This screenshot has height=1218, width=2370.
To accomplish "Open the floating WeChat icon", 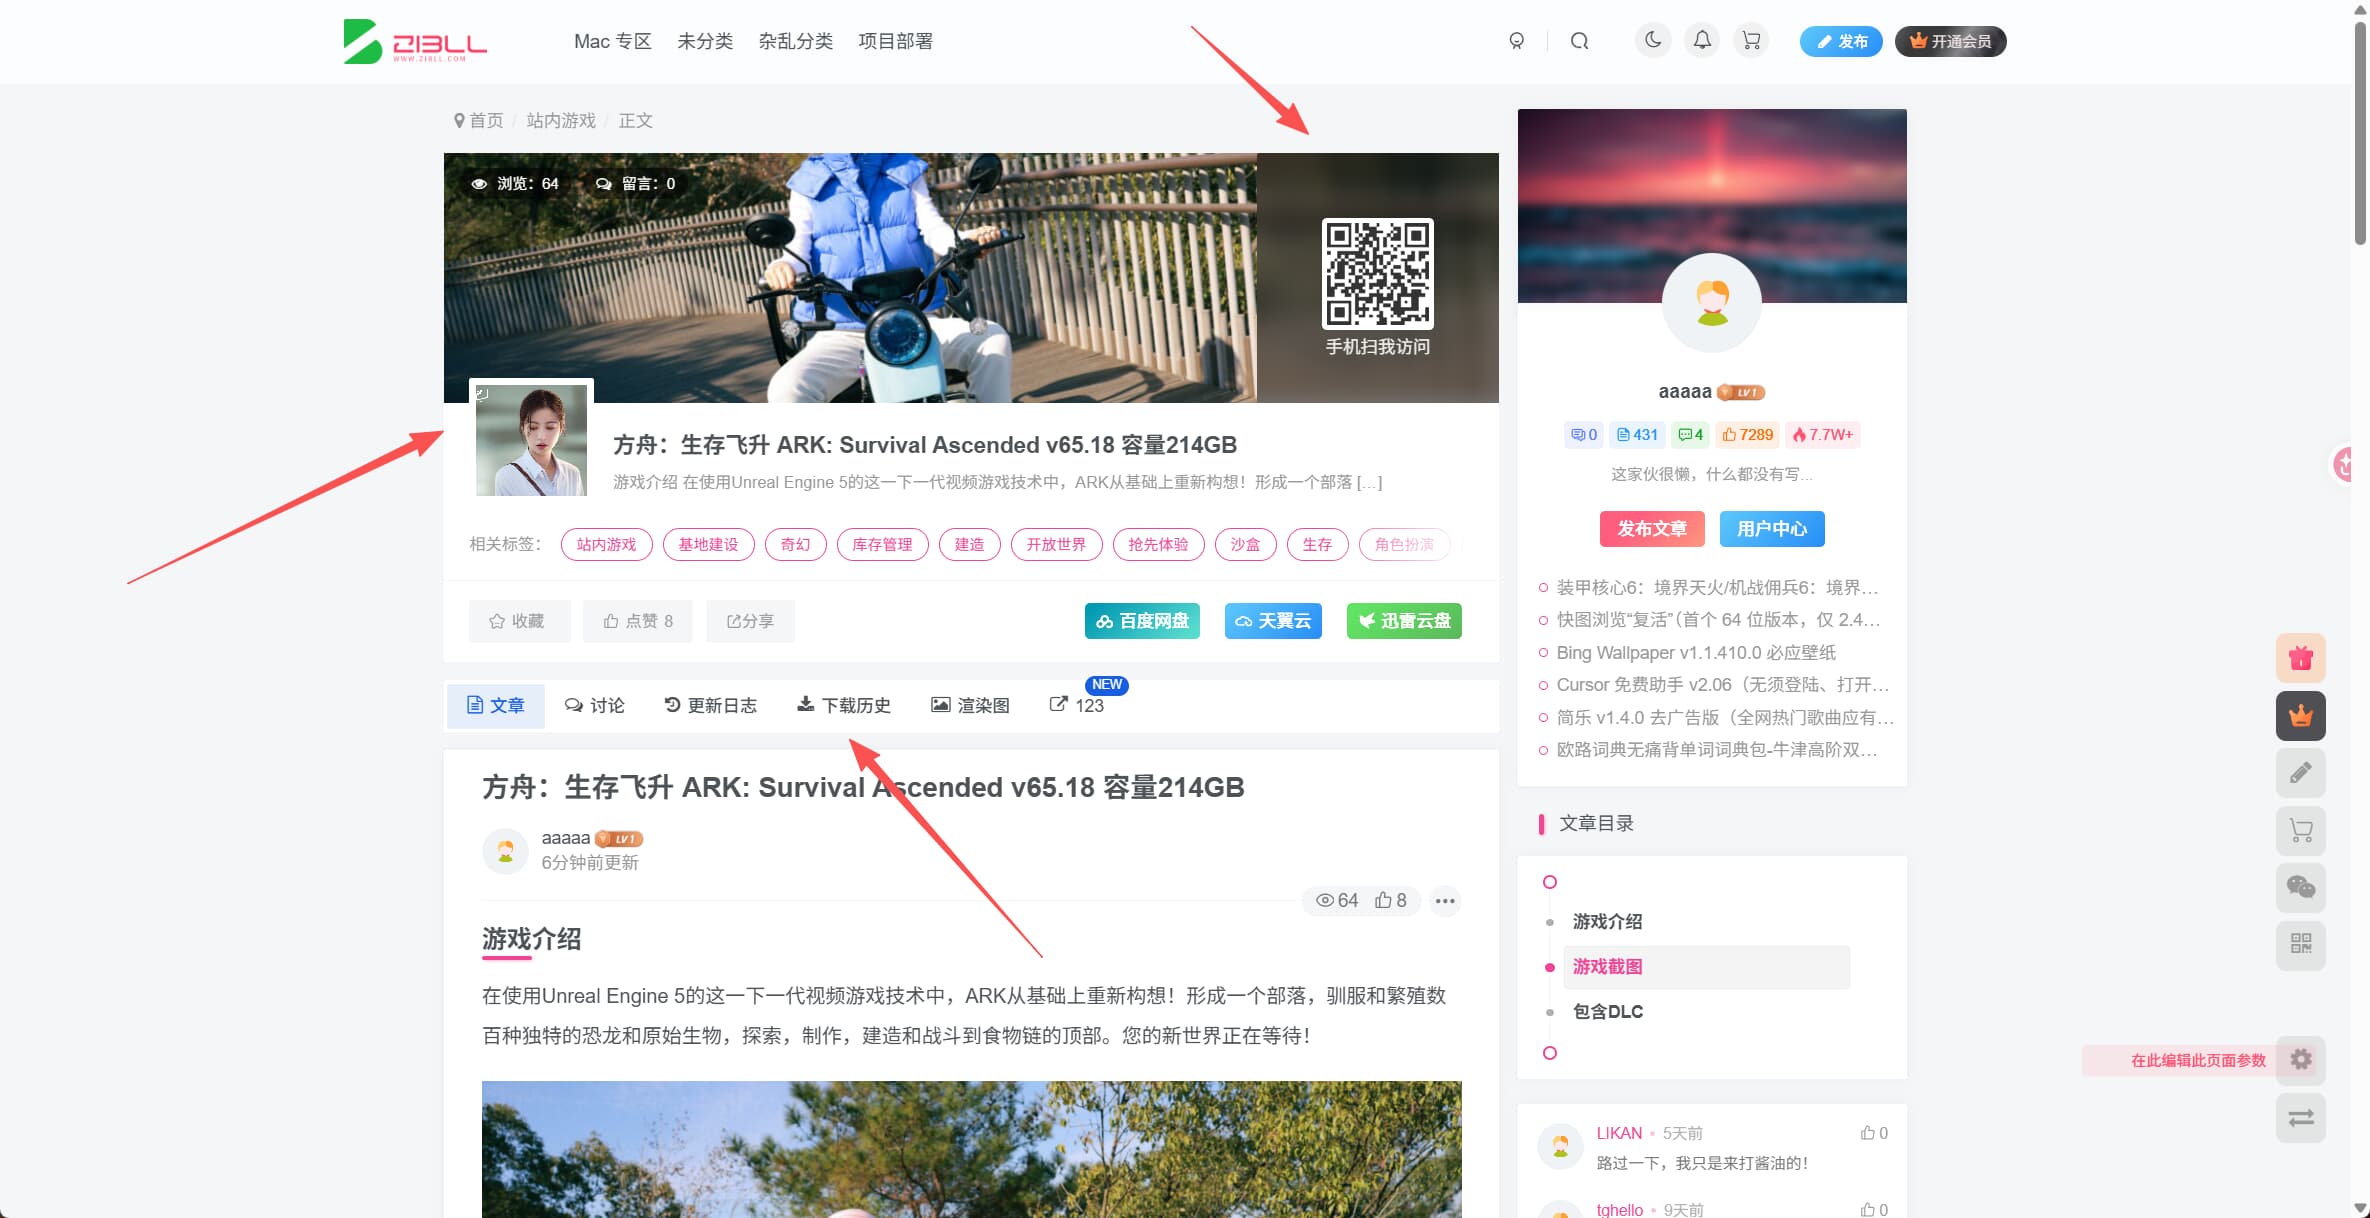I will tap(2301, 888).
